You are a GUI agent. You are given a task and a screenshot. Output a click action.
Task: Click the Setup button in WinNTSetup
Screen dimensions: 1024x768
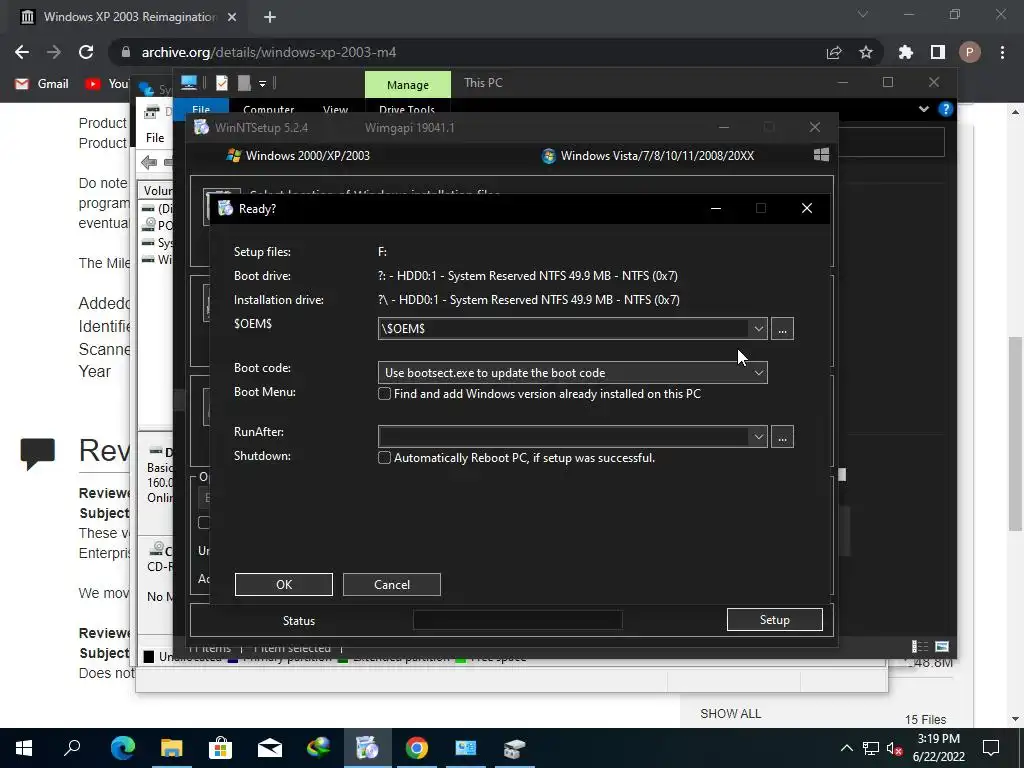775,620
